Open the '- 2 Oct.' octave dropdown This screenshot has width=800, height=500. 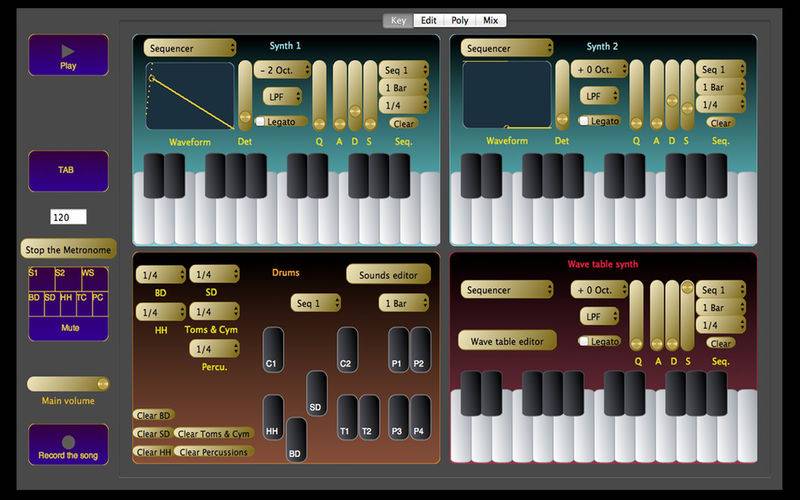point(282,71)
